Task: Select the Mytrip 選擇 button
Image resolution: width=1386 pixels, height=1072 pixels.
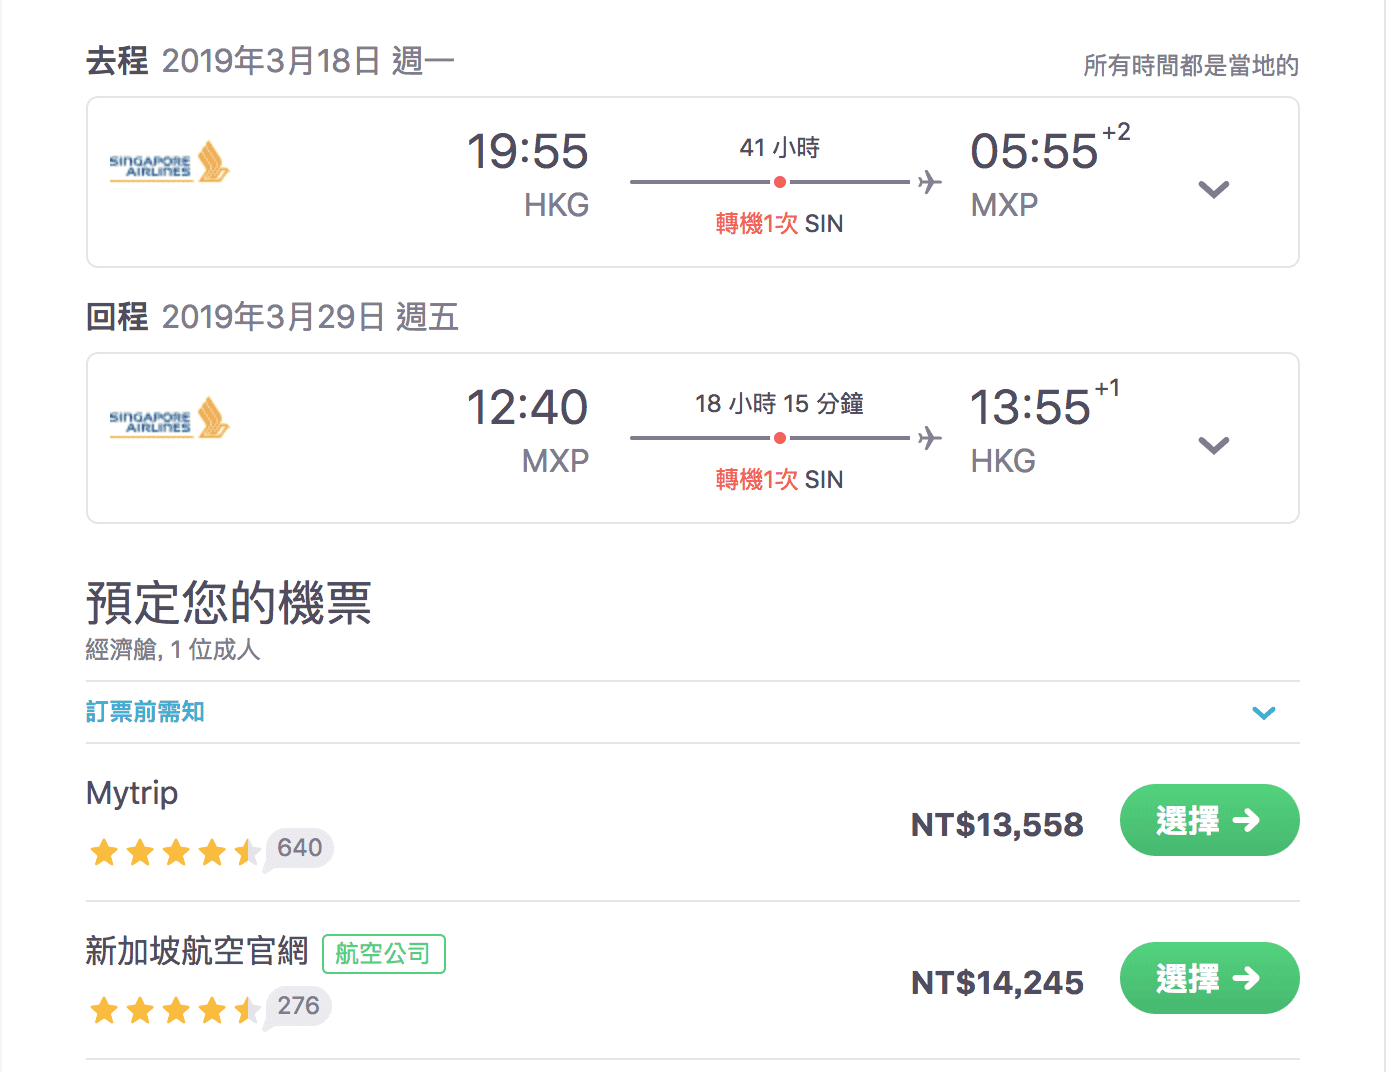Action: (x=1209, y=820)
